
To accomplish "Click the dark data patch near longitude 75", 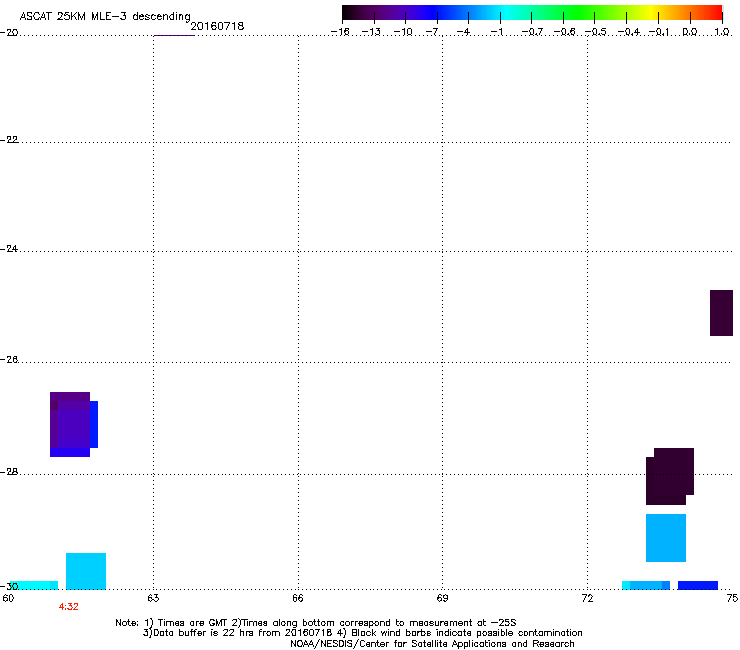I will 721,313.
